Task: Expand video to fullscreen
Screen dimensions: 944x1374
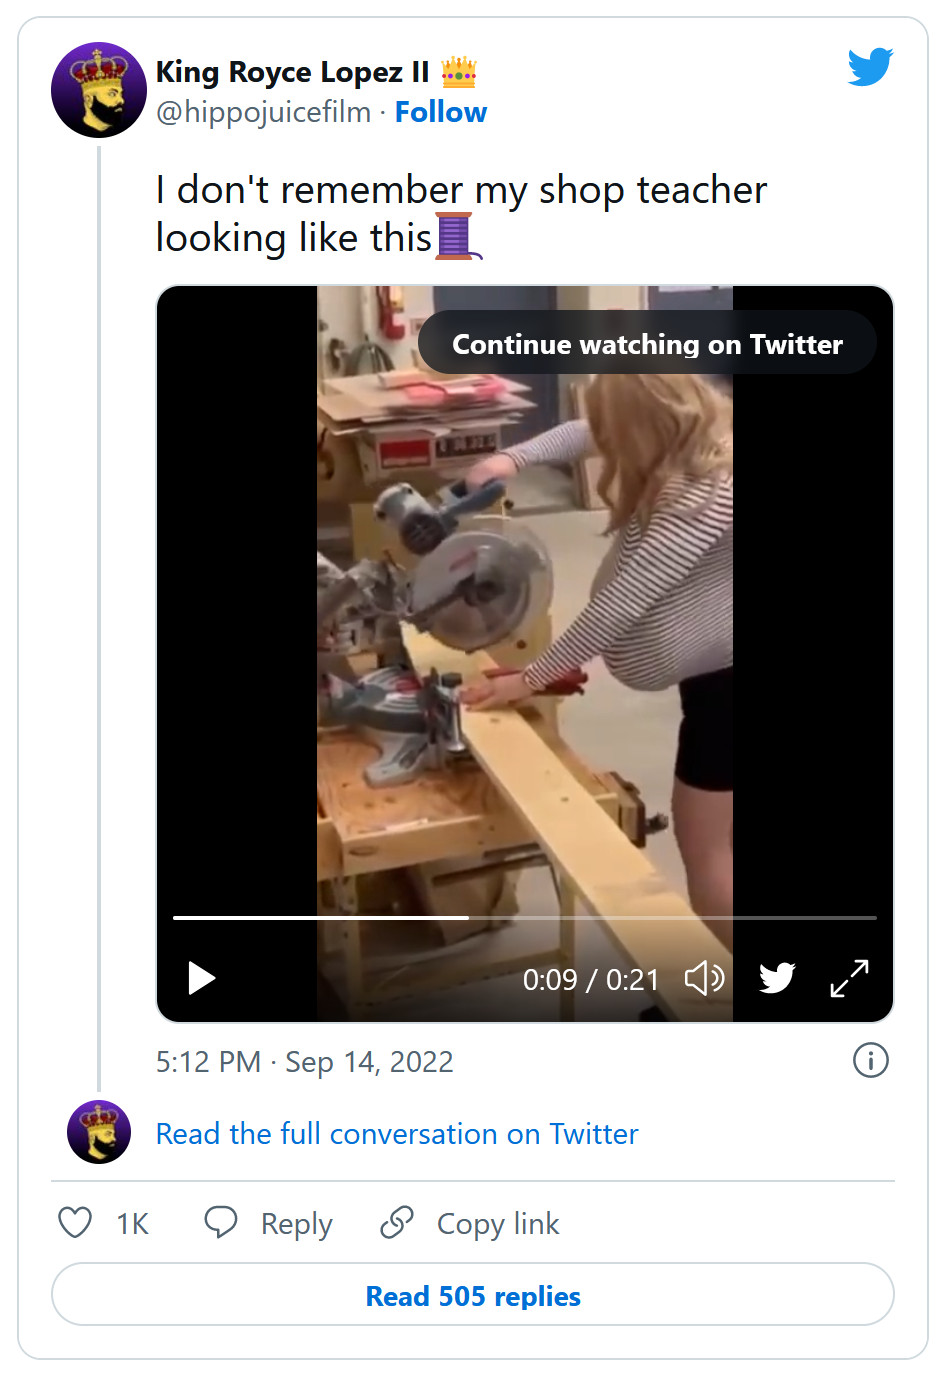Action: pos(849,977)
